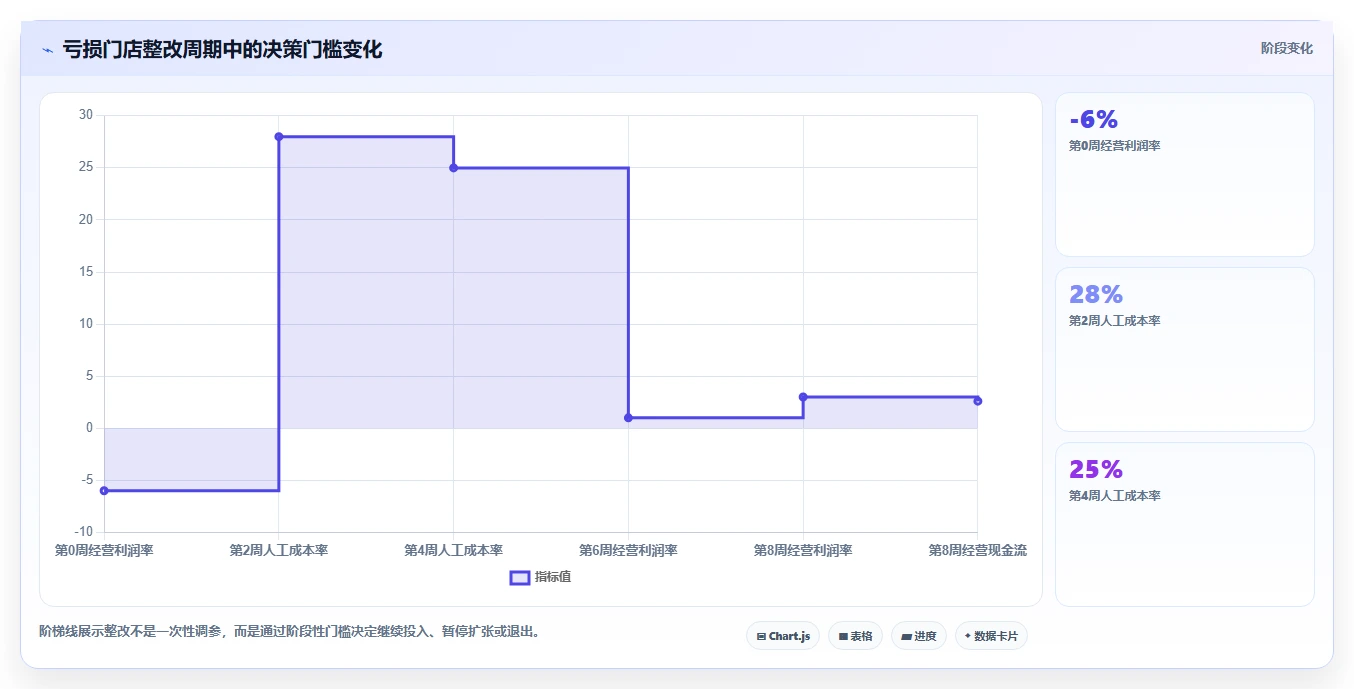1354x689 pixels.
Task: Click the legend color box for 指标值
Action: pyautogui.click(x=520, y=577)
